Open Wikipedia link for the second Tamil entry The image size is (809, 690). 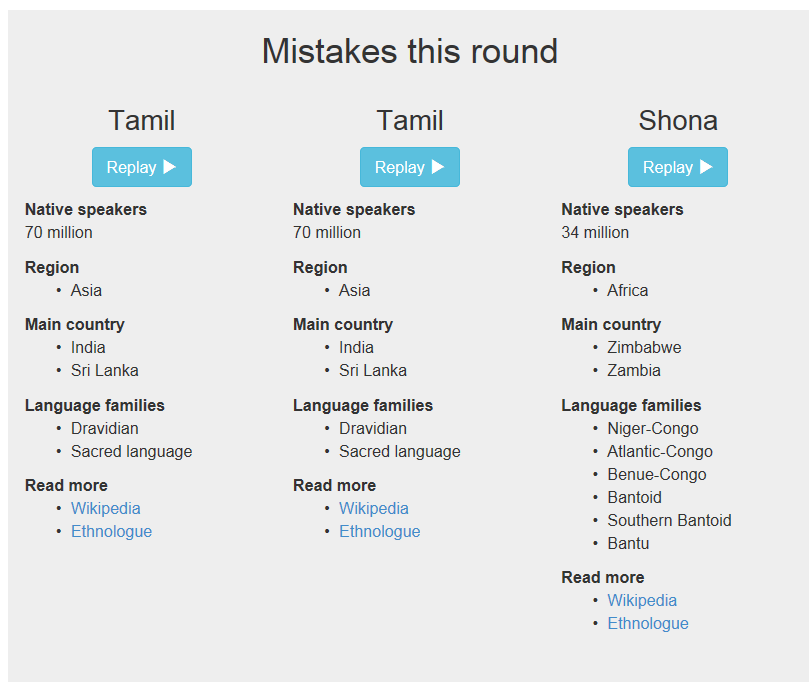[x=374, y=508]
